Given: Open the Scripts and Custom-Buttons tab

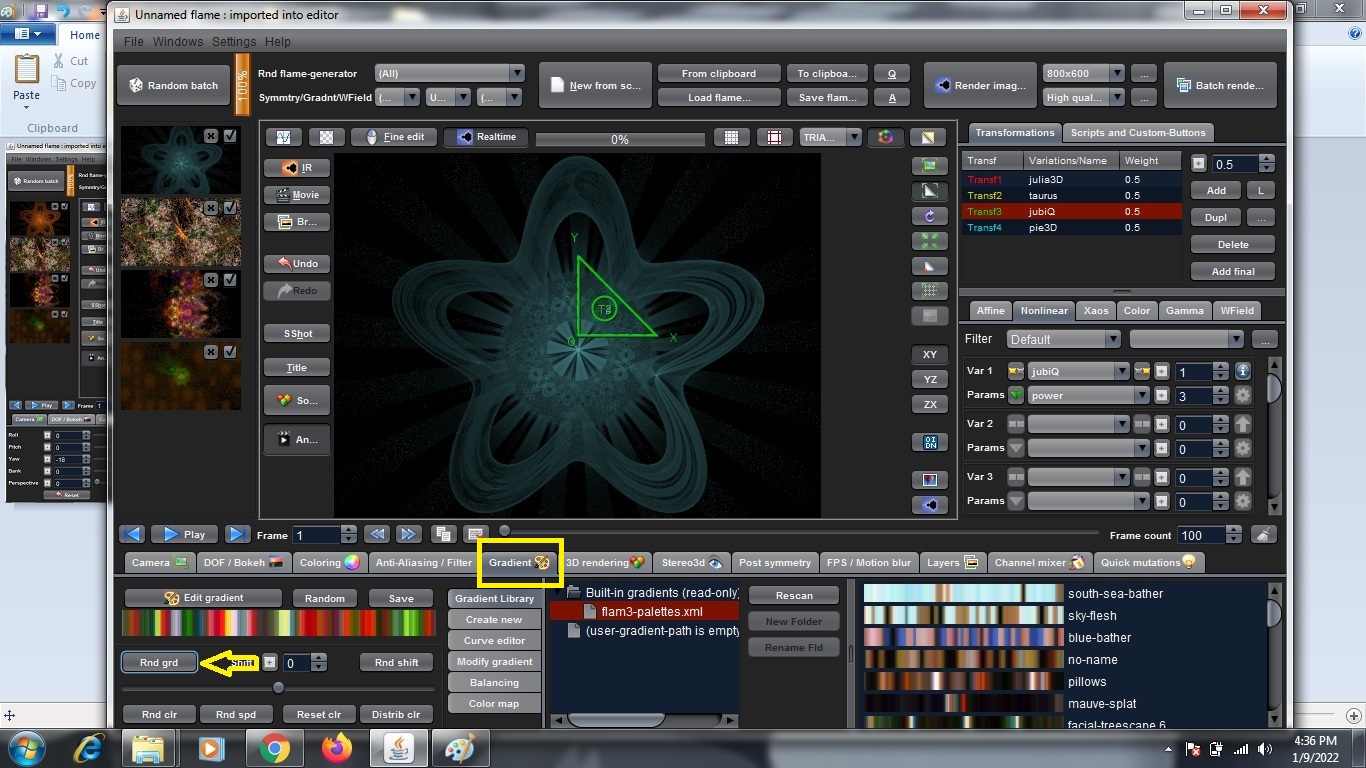Looking at the screenshot, I should click(1137, 132).
